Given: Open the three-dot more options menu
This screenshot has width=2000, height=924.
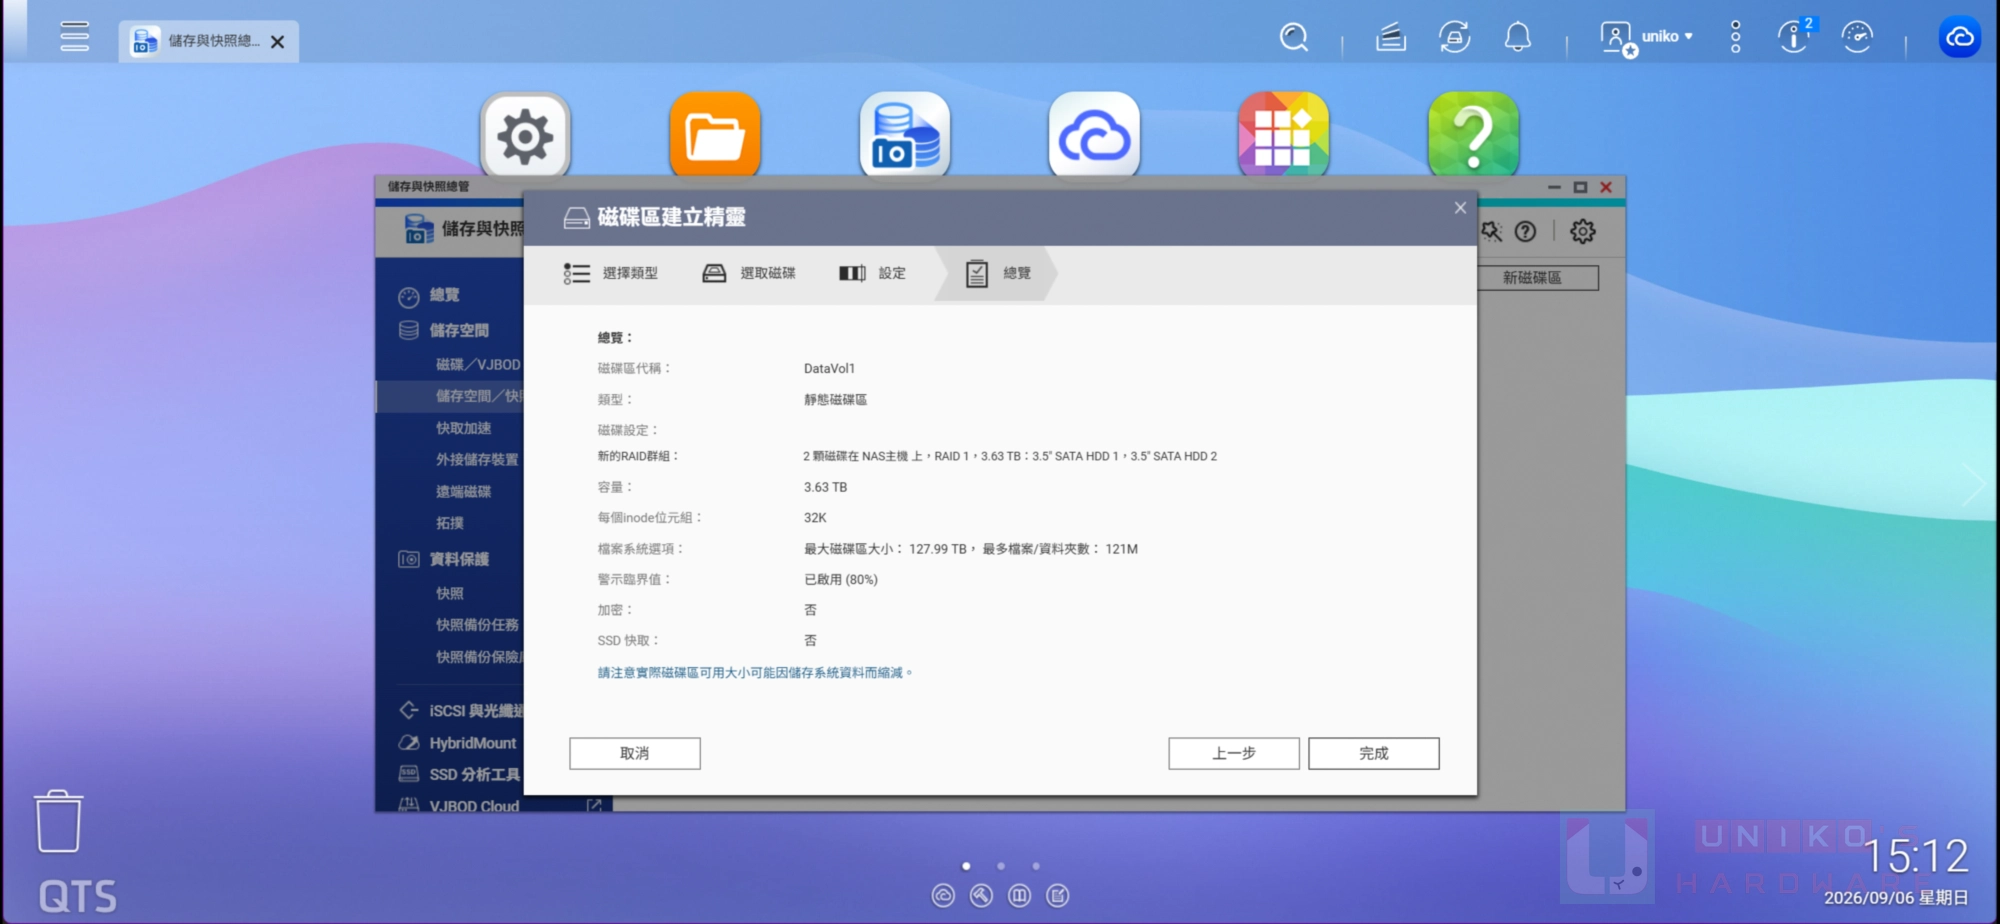Looking at the screenshot, I should (x=1735, y=37).
